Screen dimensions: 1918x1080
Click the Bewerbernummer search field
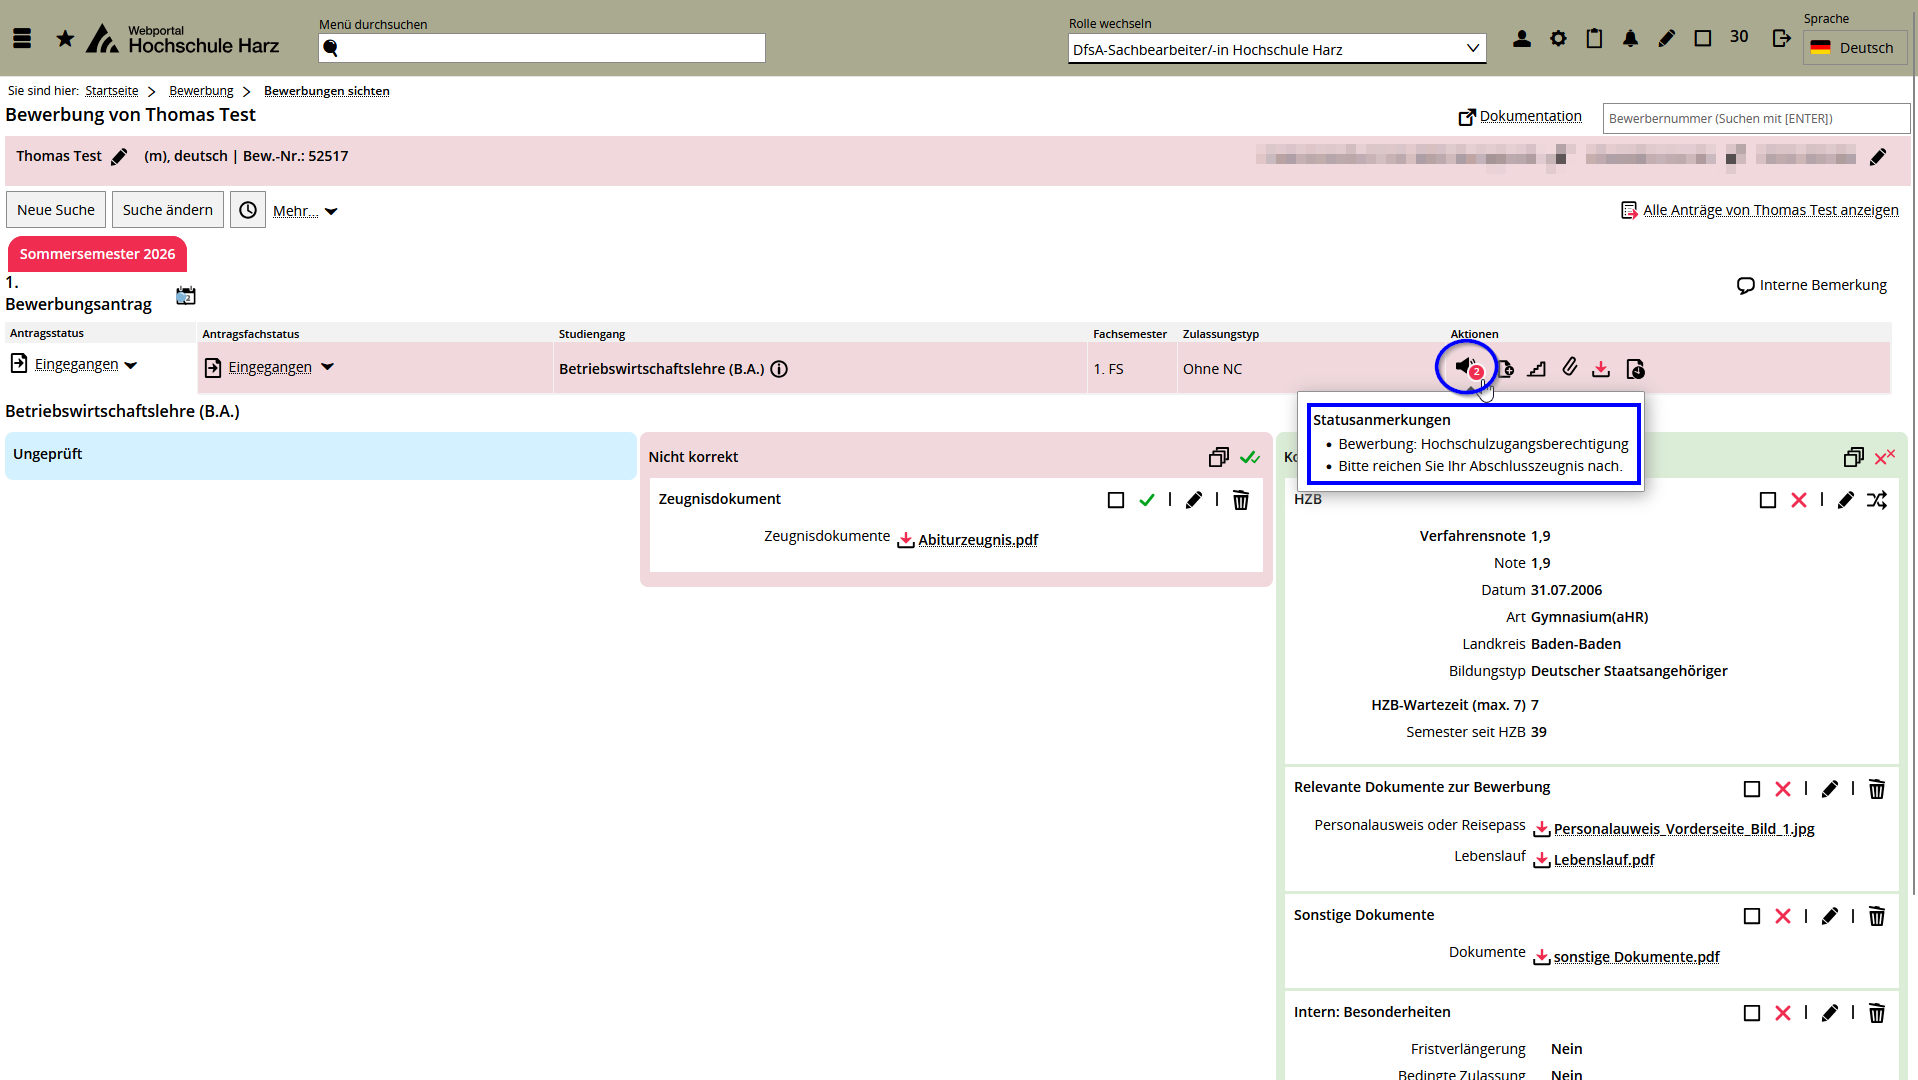coord(1755,118)
